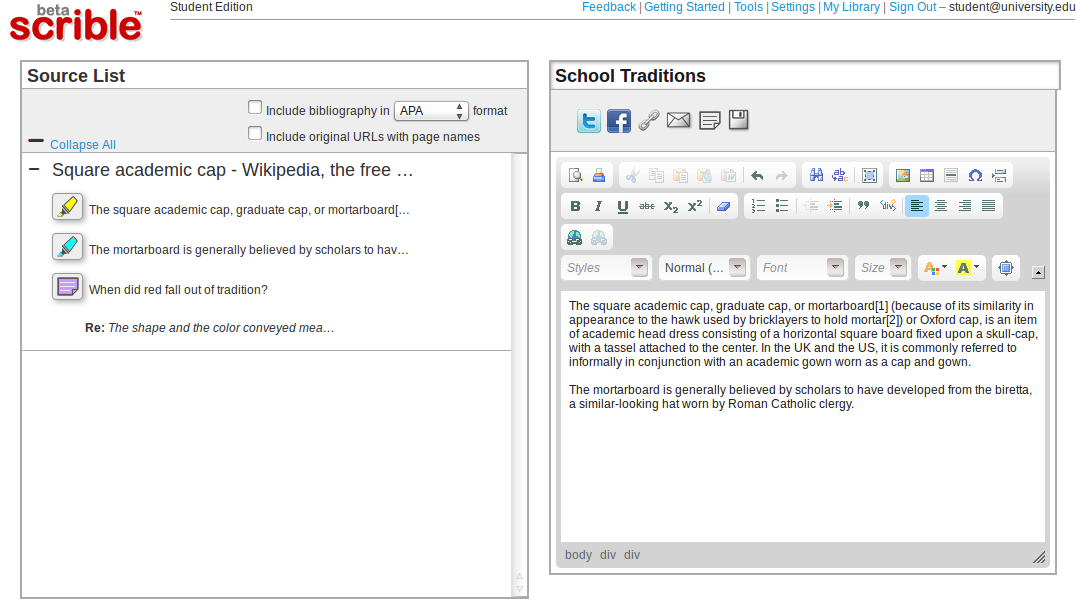Apply block quote formatting
1077x605 pixels.
click(x=863, y=206)
